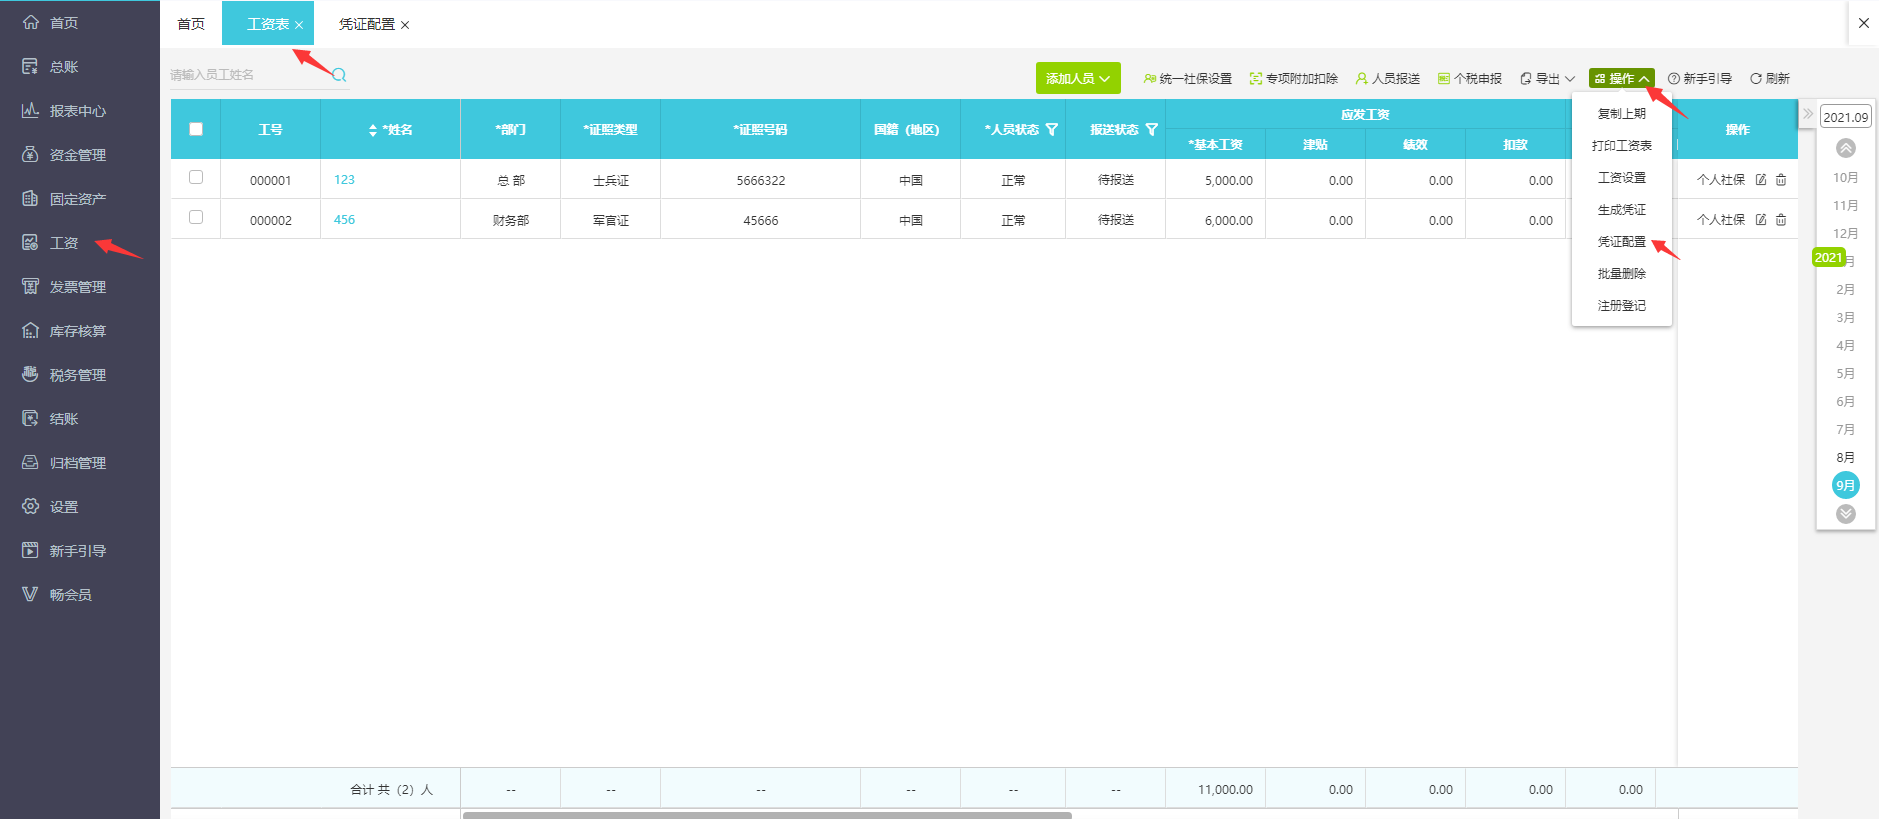Click the refresh 刷新 icon

[x=1756, y=79]
